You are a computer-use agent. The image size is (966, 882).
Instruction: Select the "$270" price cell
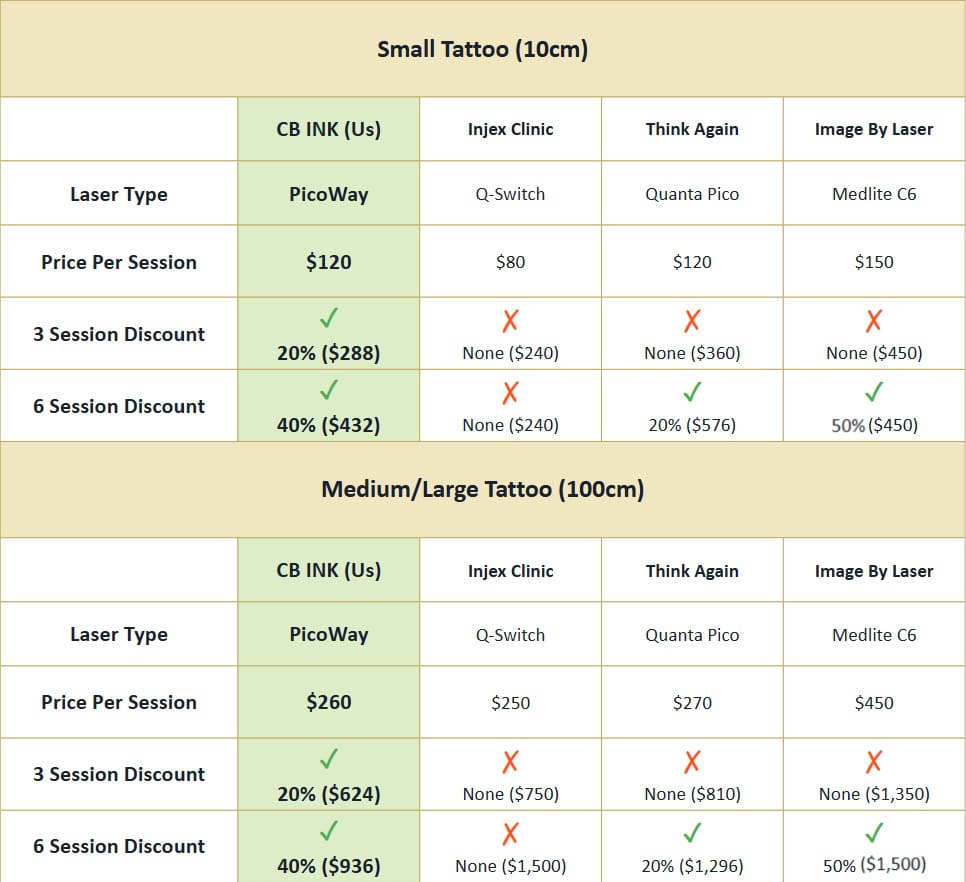(692, 703)
